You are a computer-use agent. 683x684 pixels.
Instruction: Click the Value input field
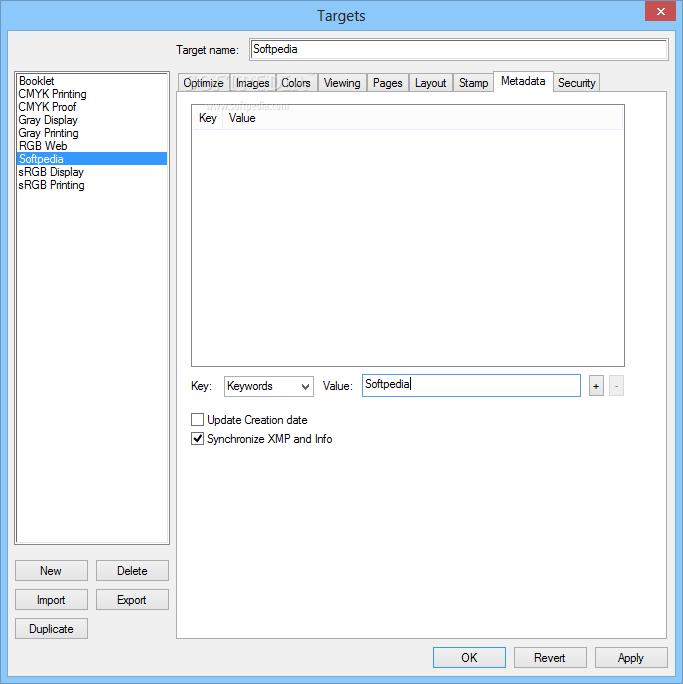pyautogui.click(x=471, y=386)
